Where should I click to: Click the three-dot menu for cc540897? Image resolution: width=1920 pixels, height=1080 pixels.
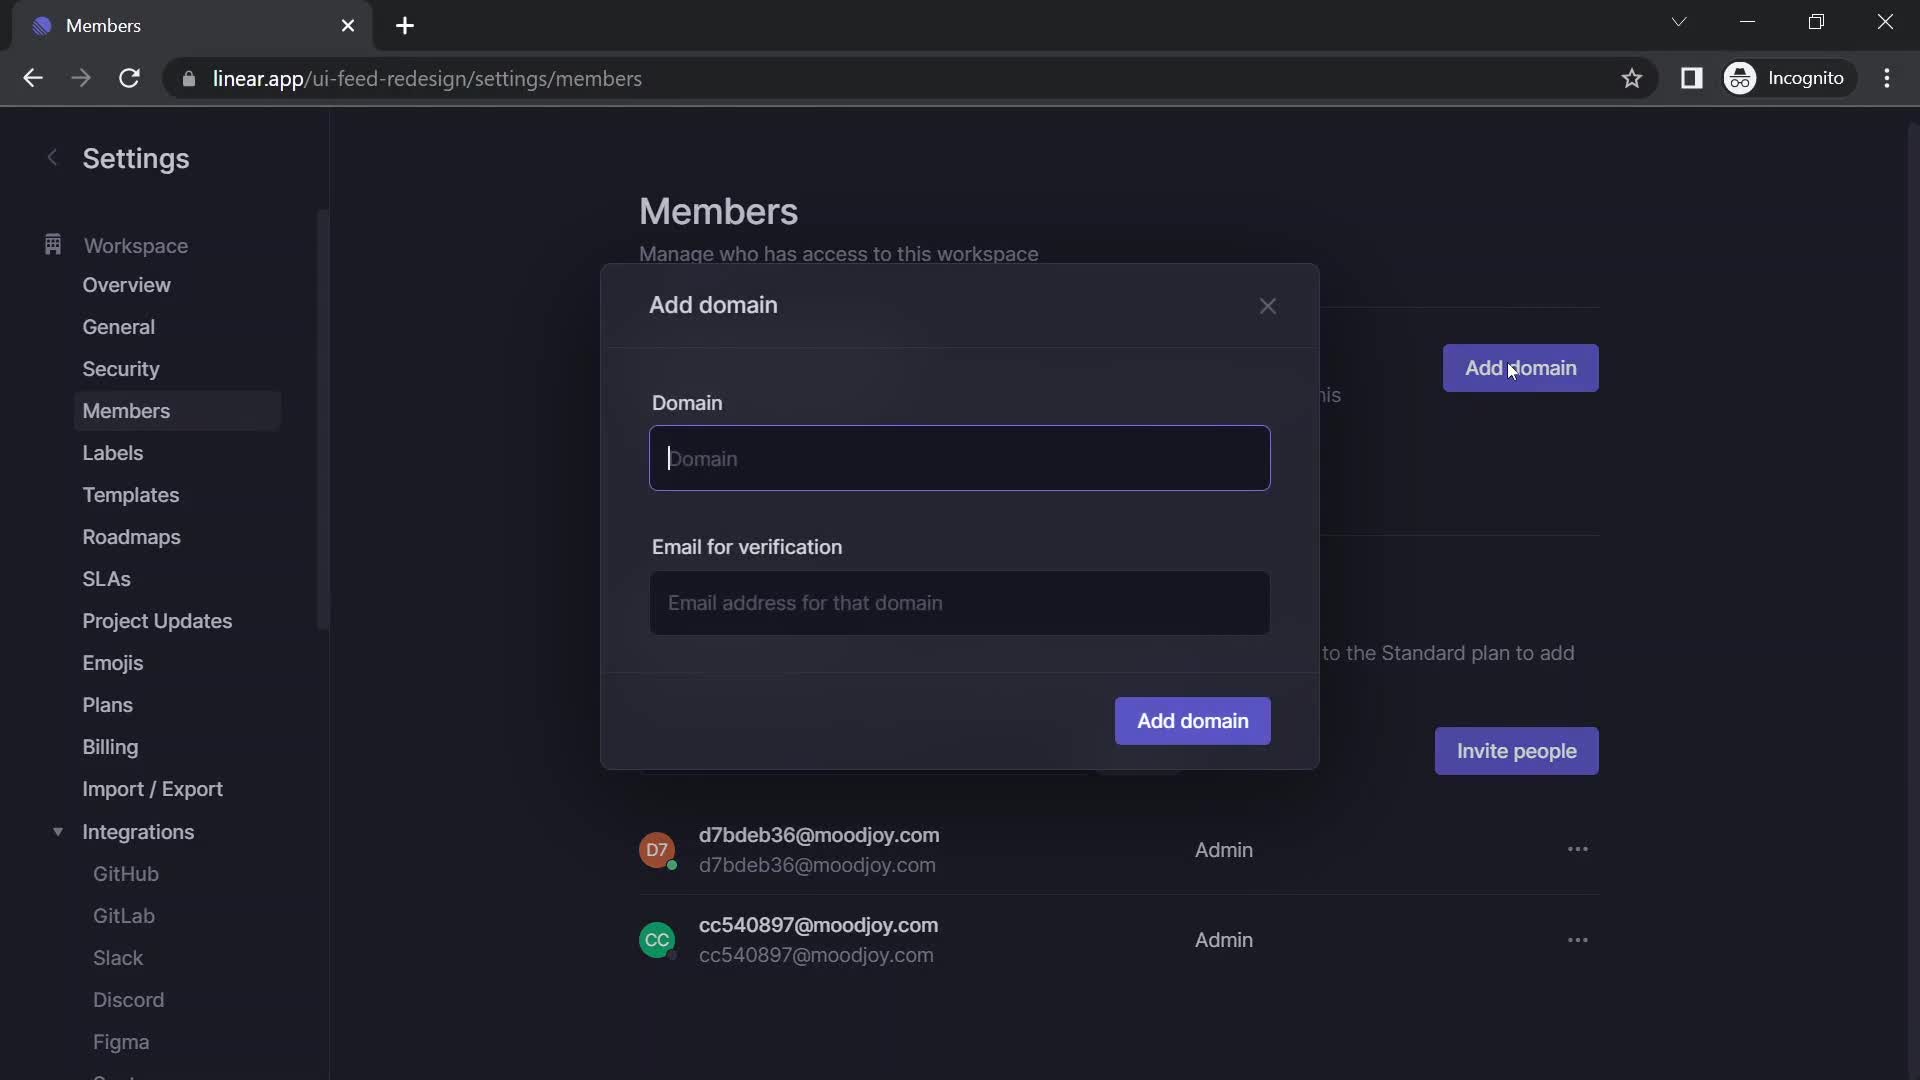coord(1578,940)
